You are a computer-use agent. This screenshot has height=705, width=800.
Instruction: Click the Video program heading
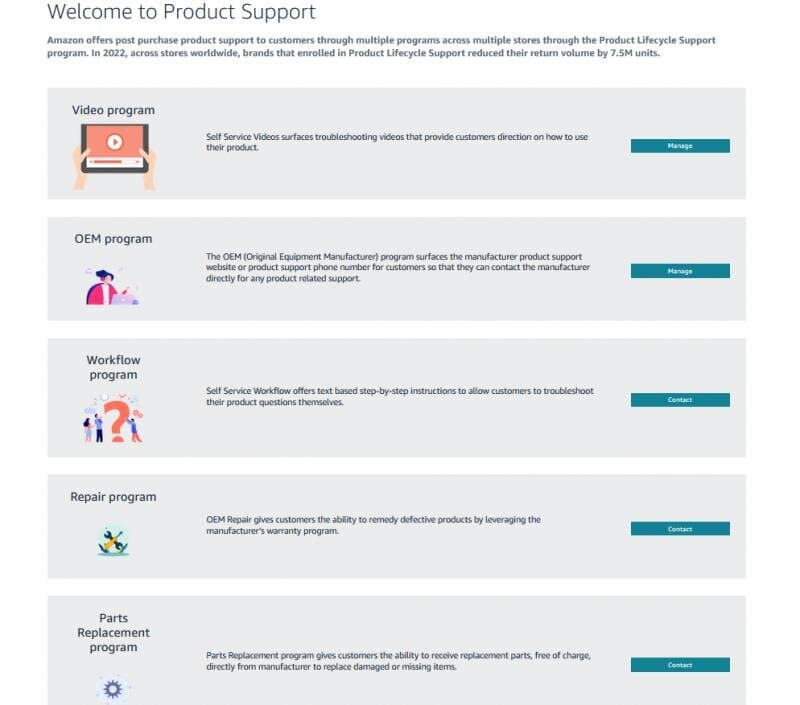coord(113,110)
